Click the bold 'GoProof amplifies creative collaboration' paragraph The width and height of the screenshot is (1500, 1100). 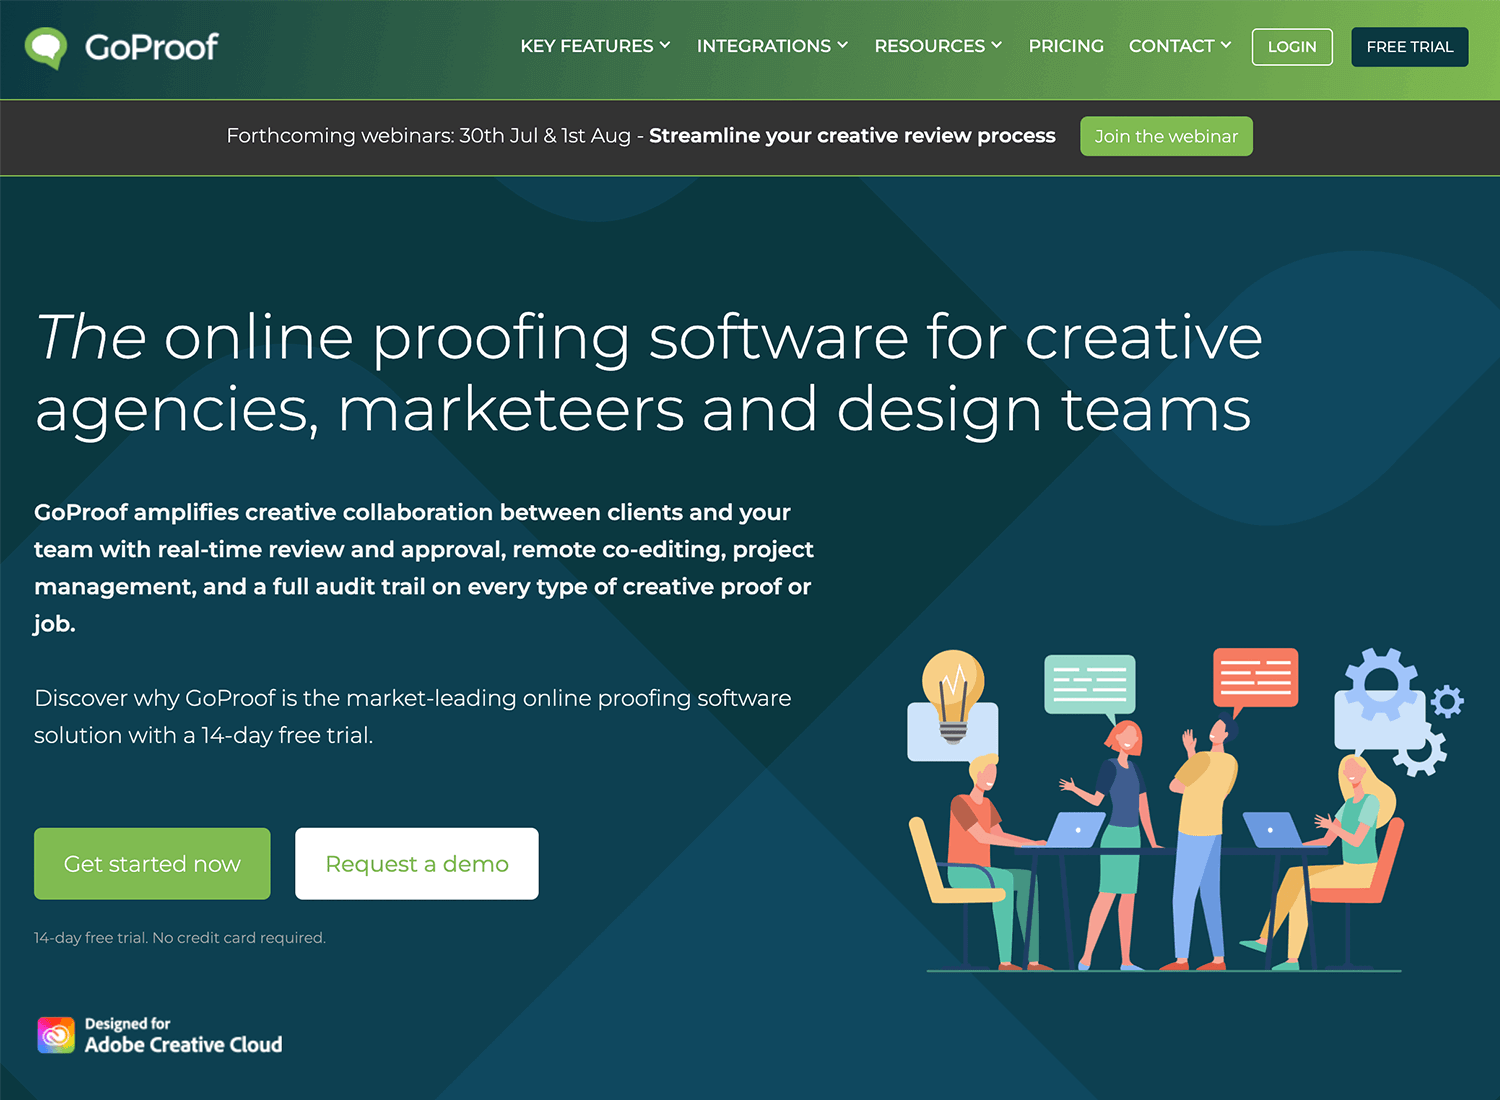pyautogui.click(x=424, y=568)
